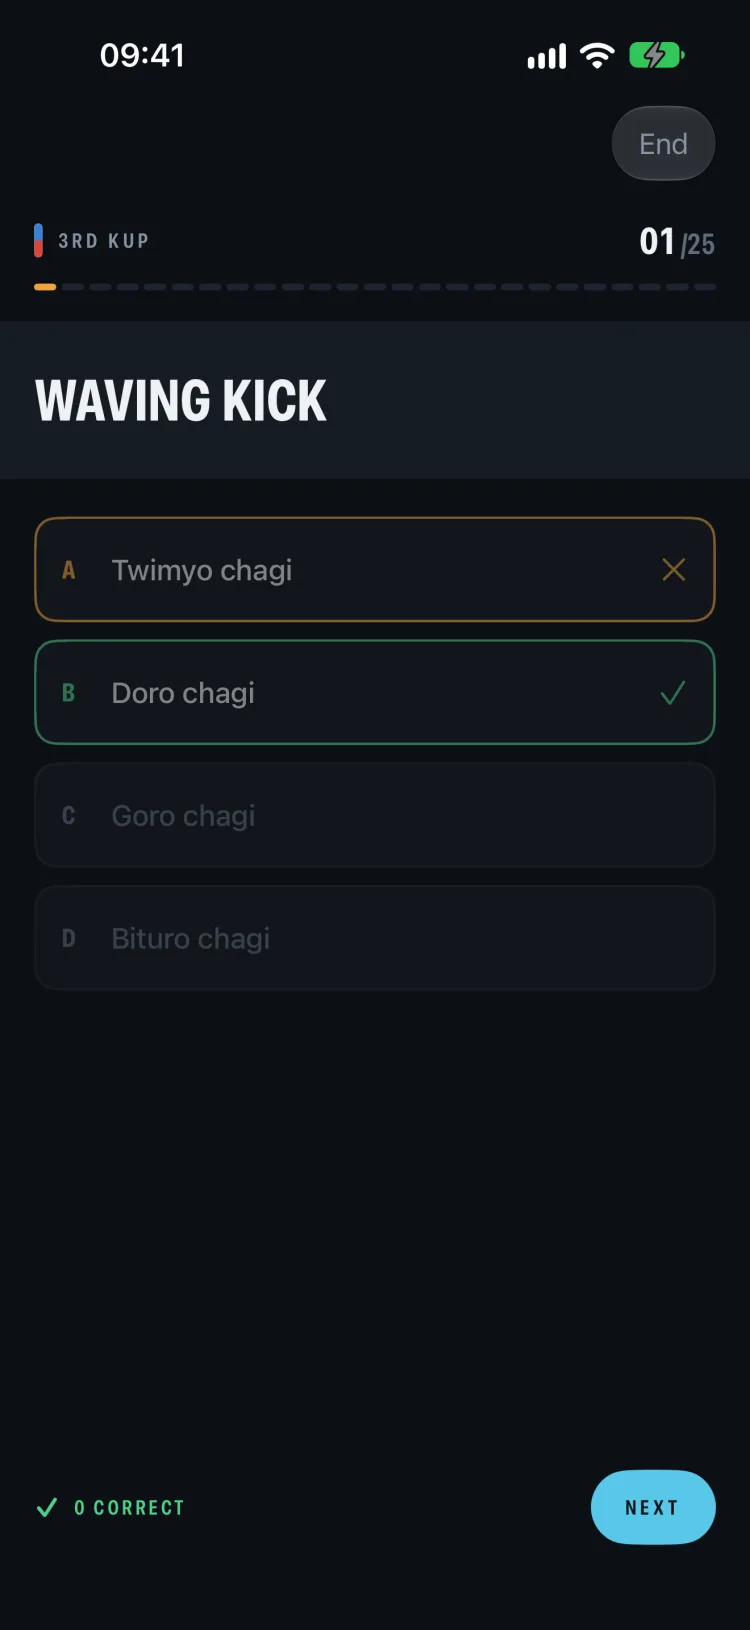Tap the green checkmark on Doro chagi
750x1630 pixels.
click(x=673, y=692)
